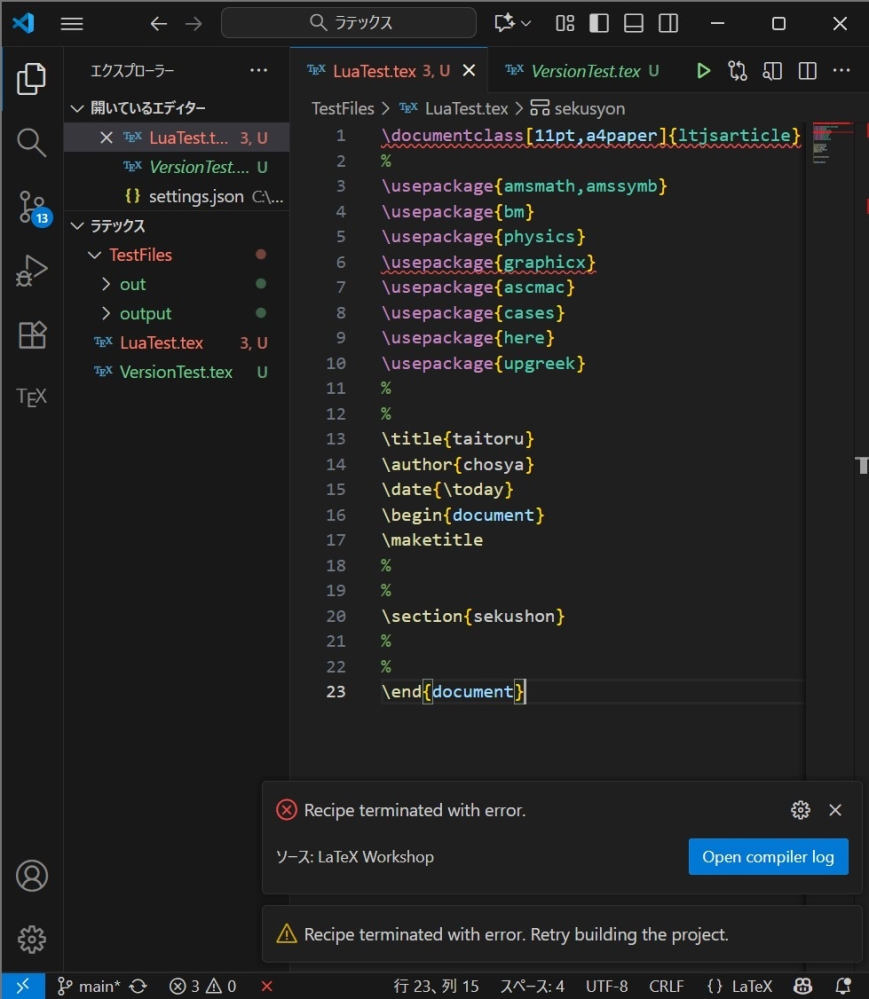Viewport: 869px width, 999px height.
Task: Open the Search view in activity bar
Action: [x=30, y=142]
